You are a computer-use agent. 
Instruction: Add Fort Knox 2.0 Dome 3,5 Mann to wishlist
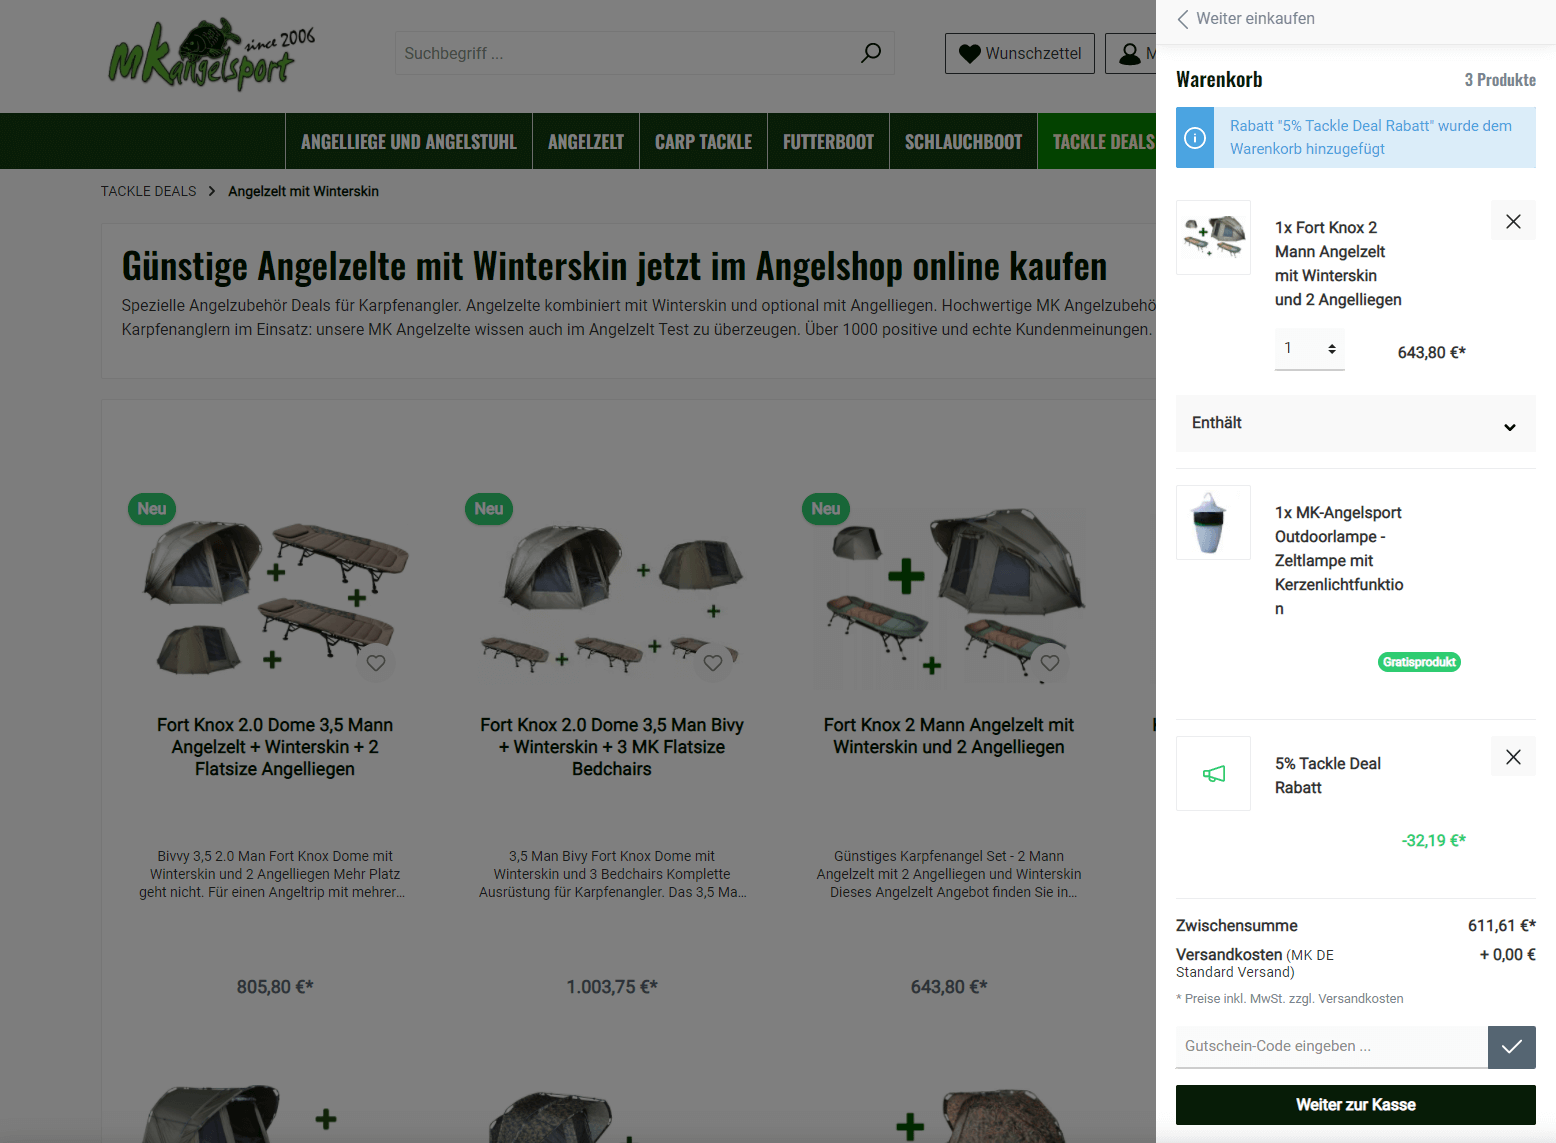click(376, 663)
